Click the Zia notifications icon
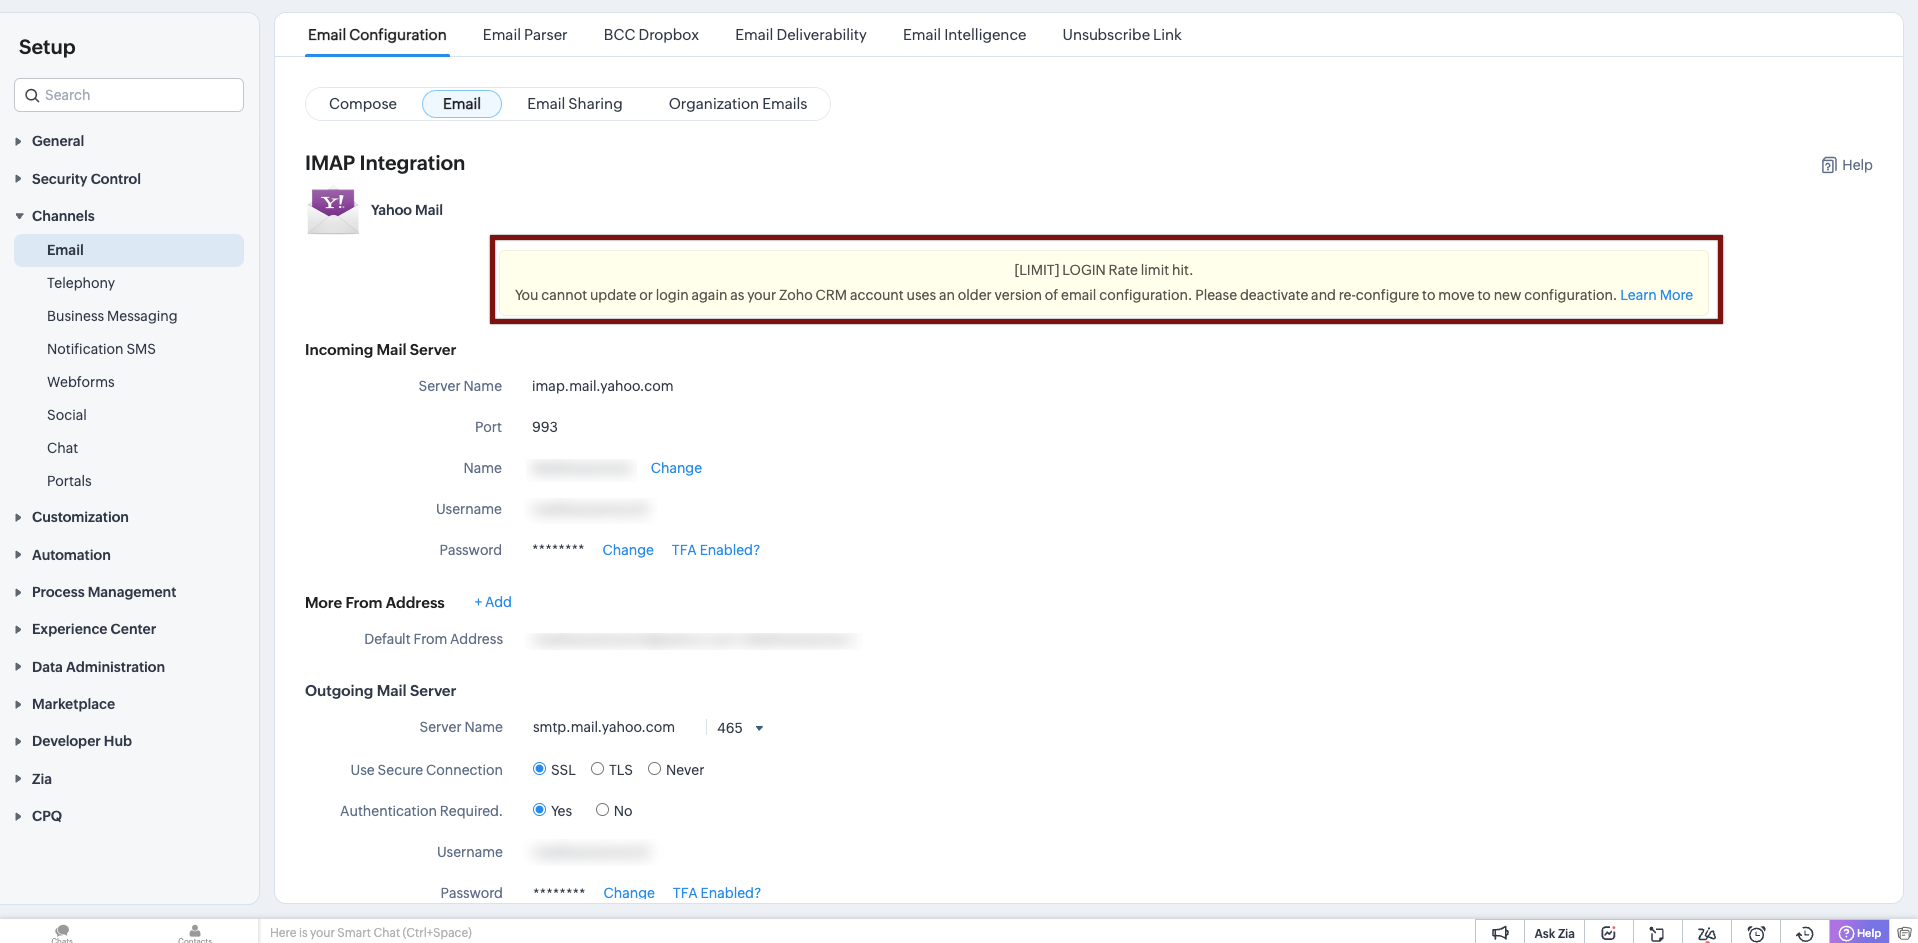The width and height of the screenshot is (1918, 943). (1707, 933)
